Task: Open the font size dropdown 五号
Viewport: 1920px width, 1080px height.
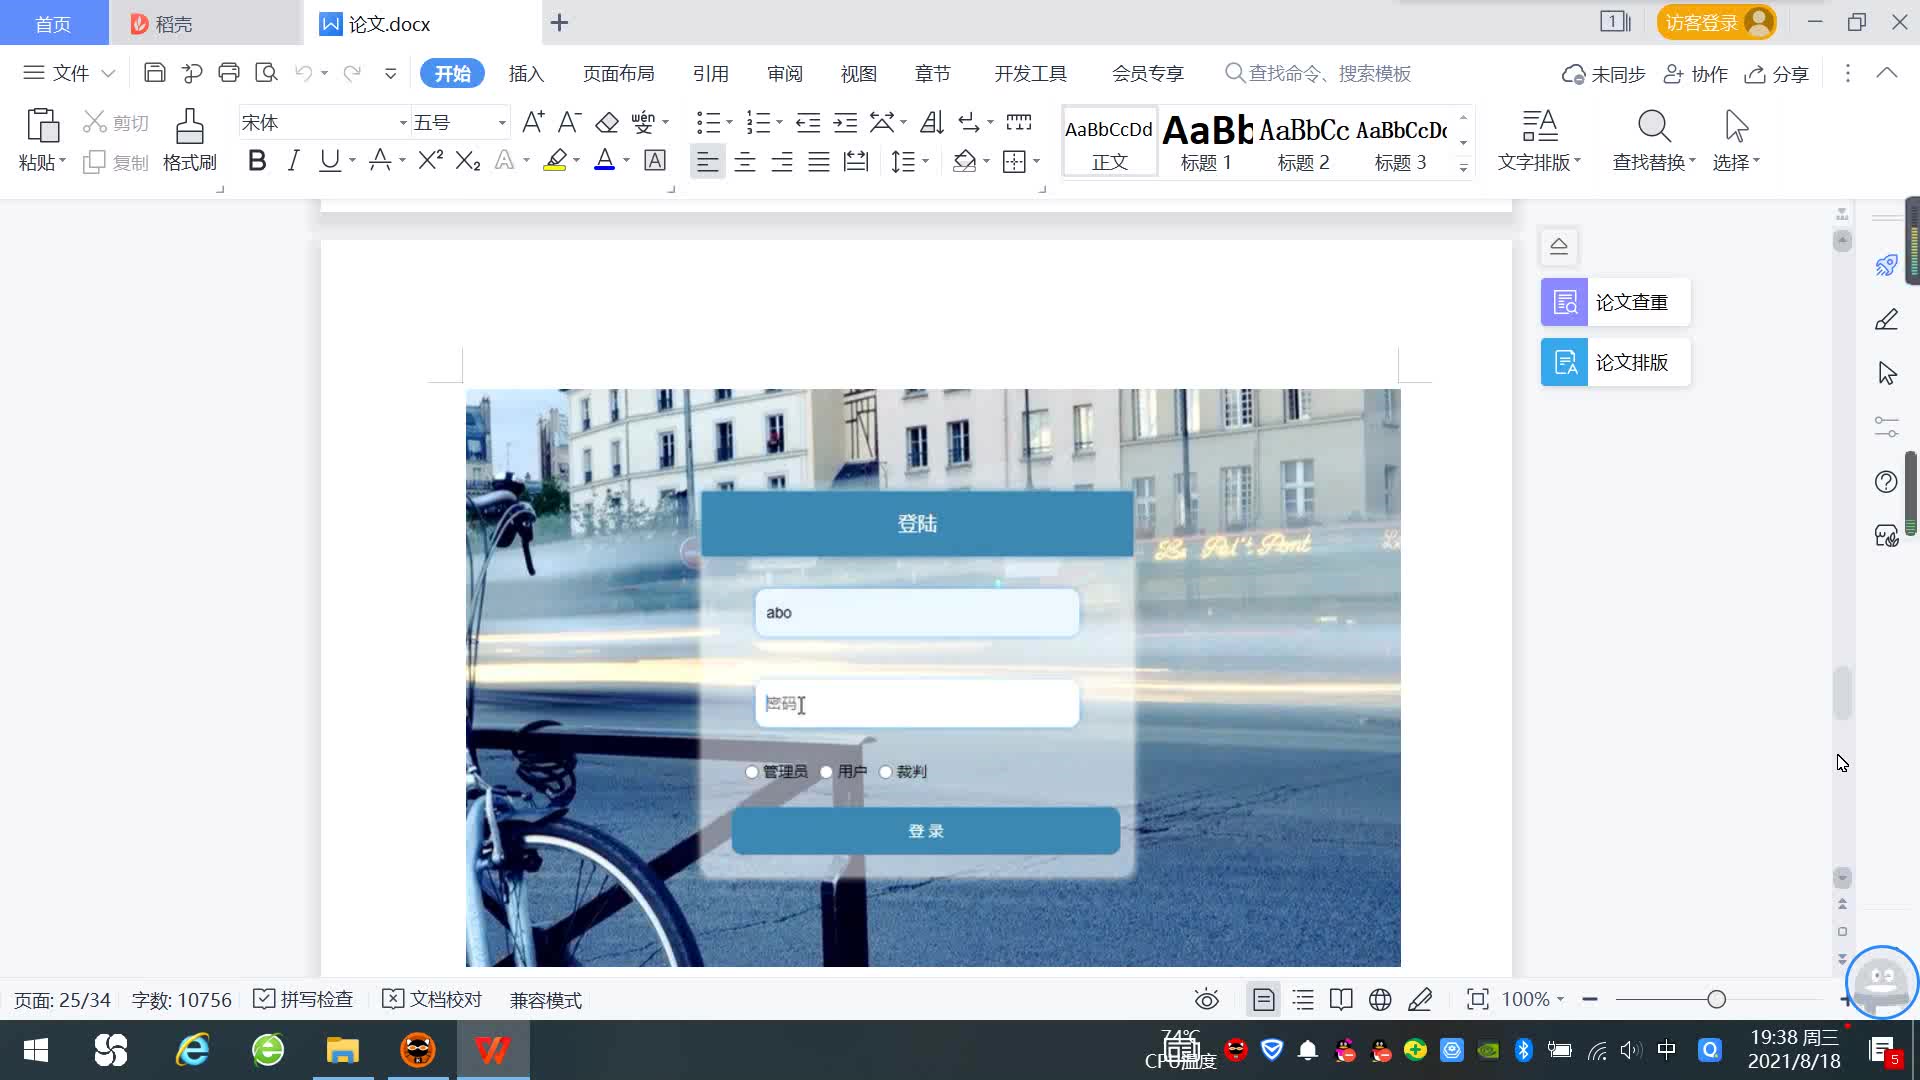Action: (x=502, y=123)
